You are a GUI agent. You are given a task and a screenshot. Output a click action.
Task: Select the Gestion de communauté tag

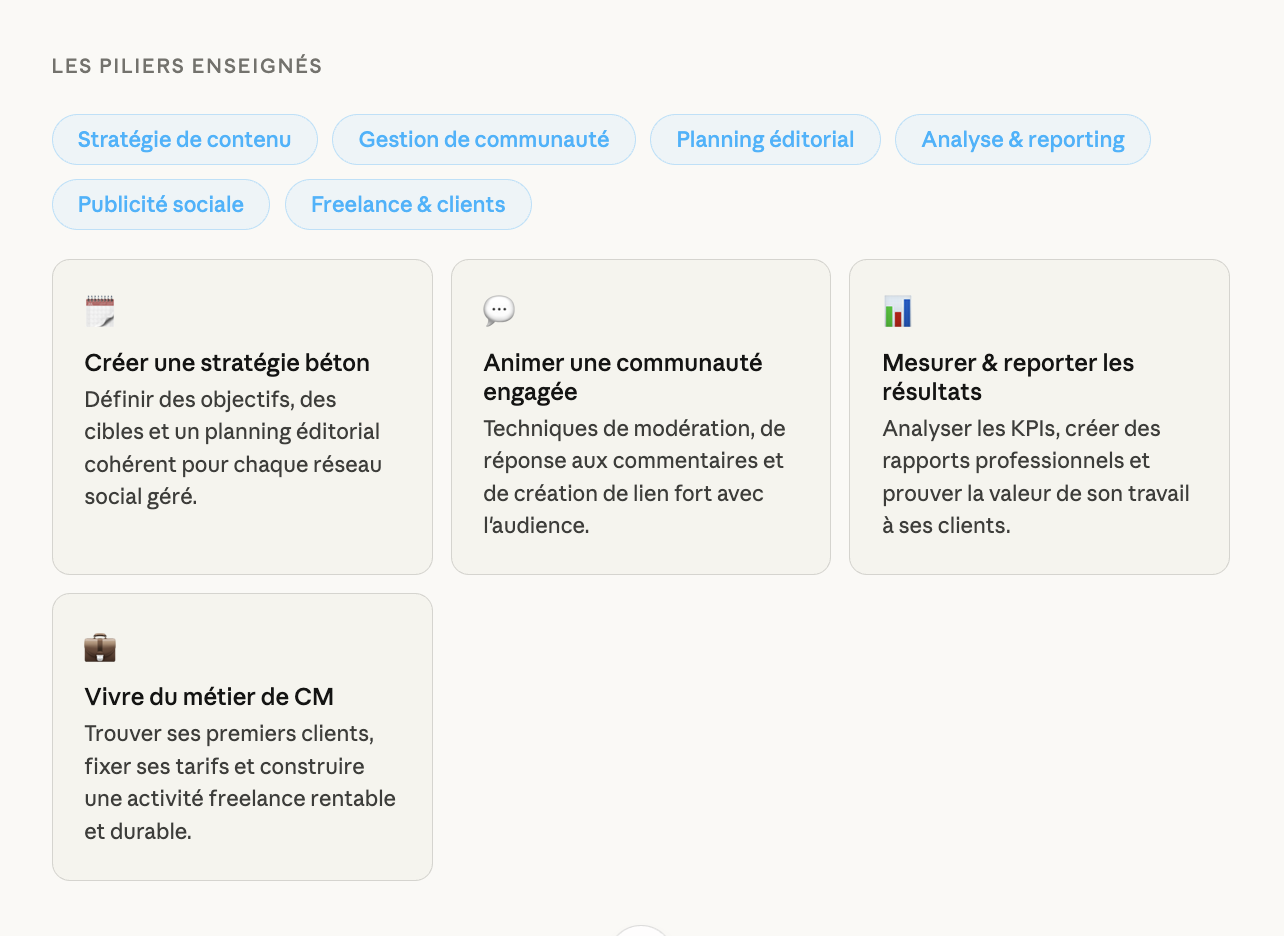click(x=484, y=140)
